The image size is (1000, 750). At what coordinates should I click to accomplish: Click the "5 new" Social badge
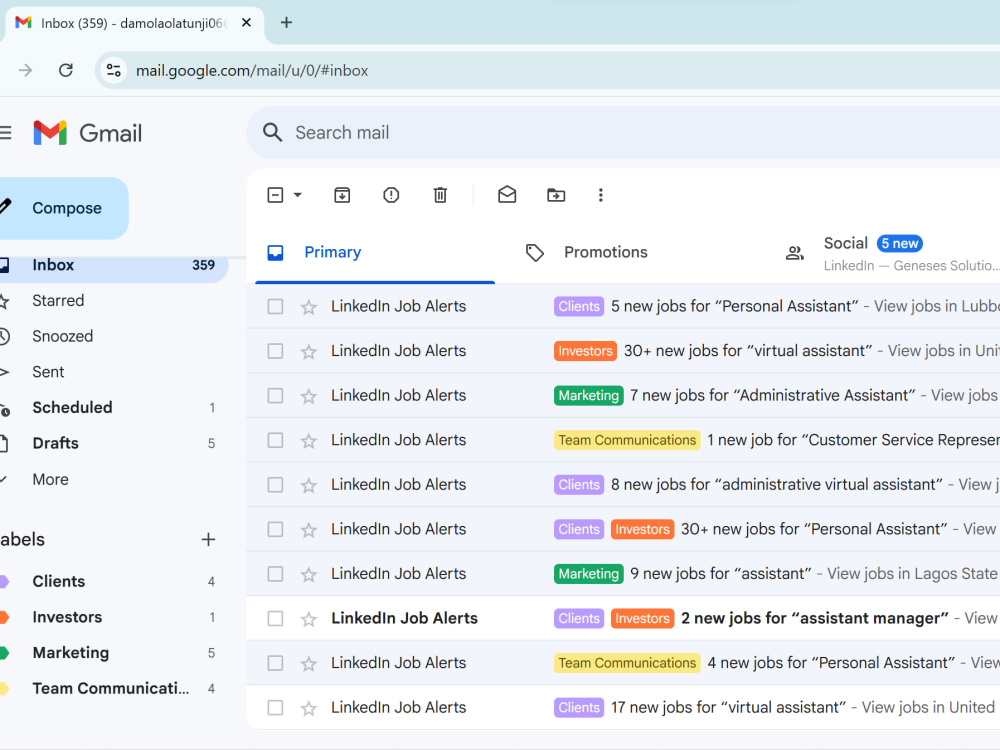(899, 243)
